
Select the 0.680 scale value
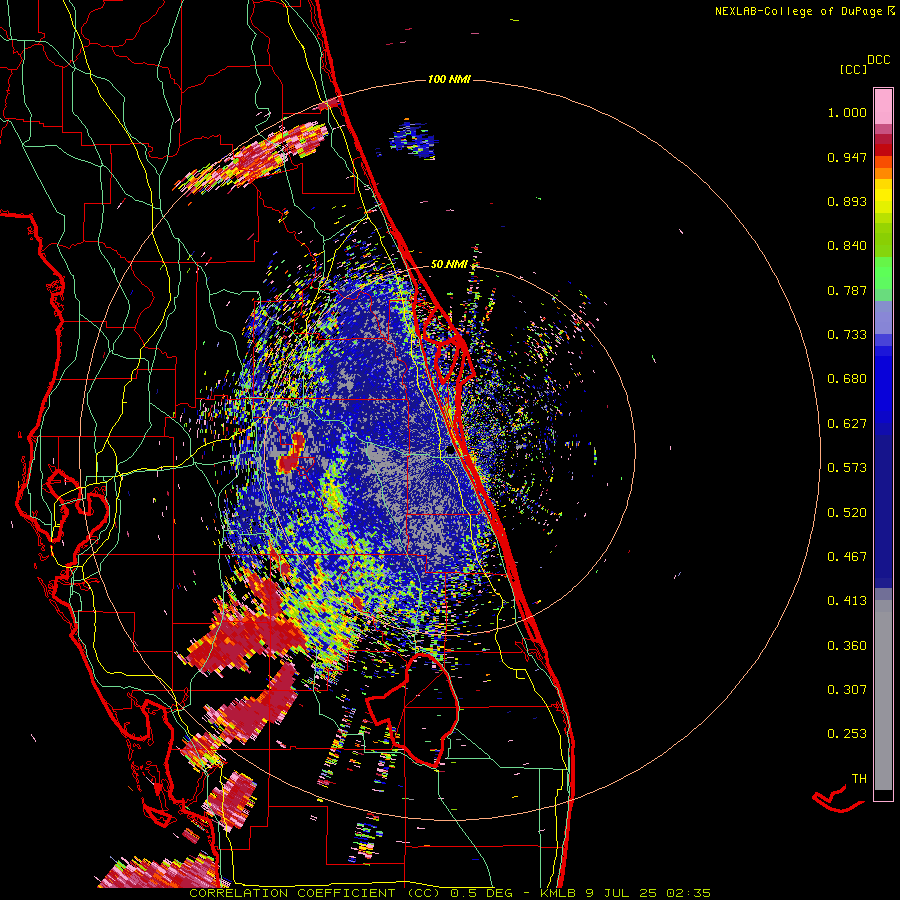point(847,379)
